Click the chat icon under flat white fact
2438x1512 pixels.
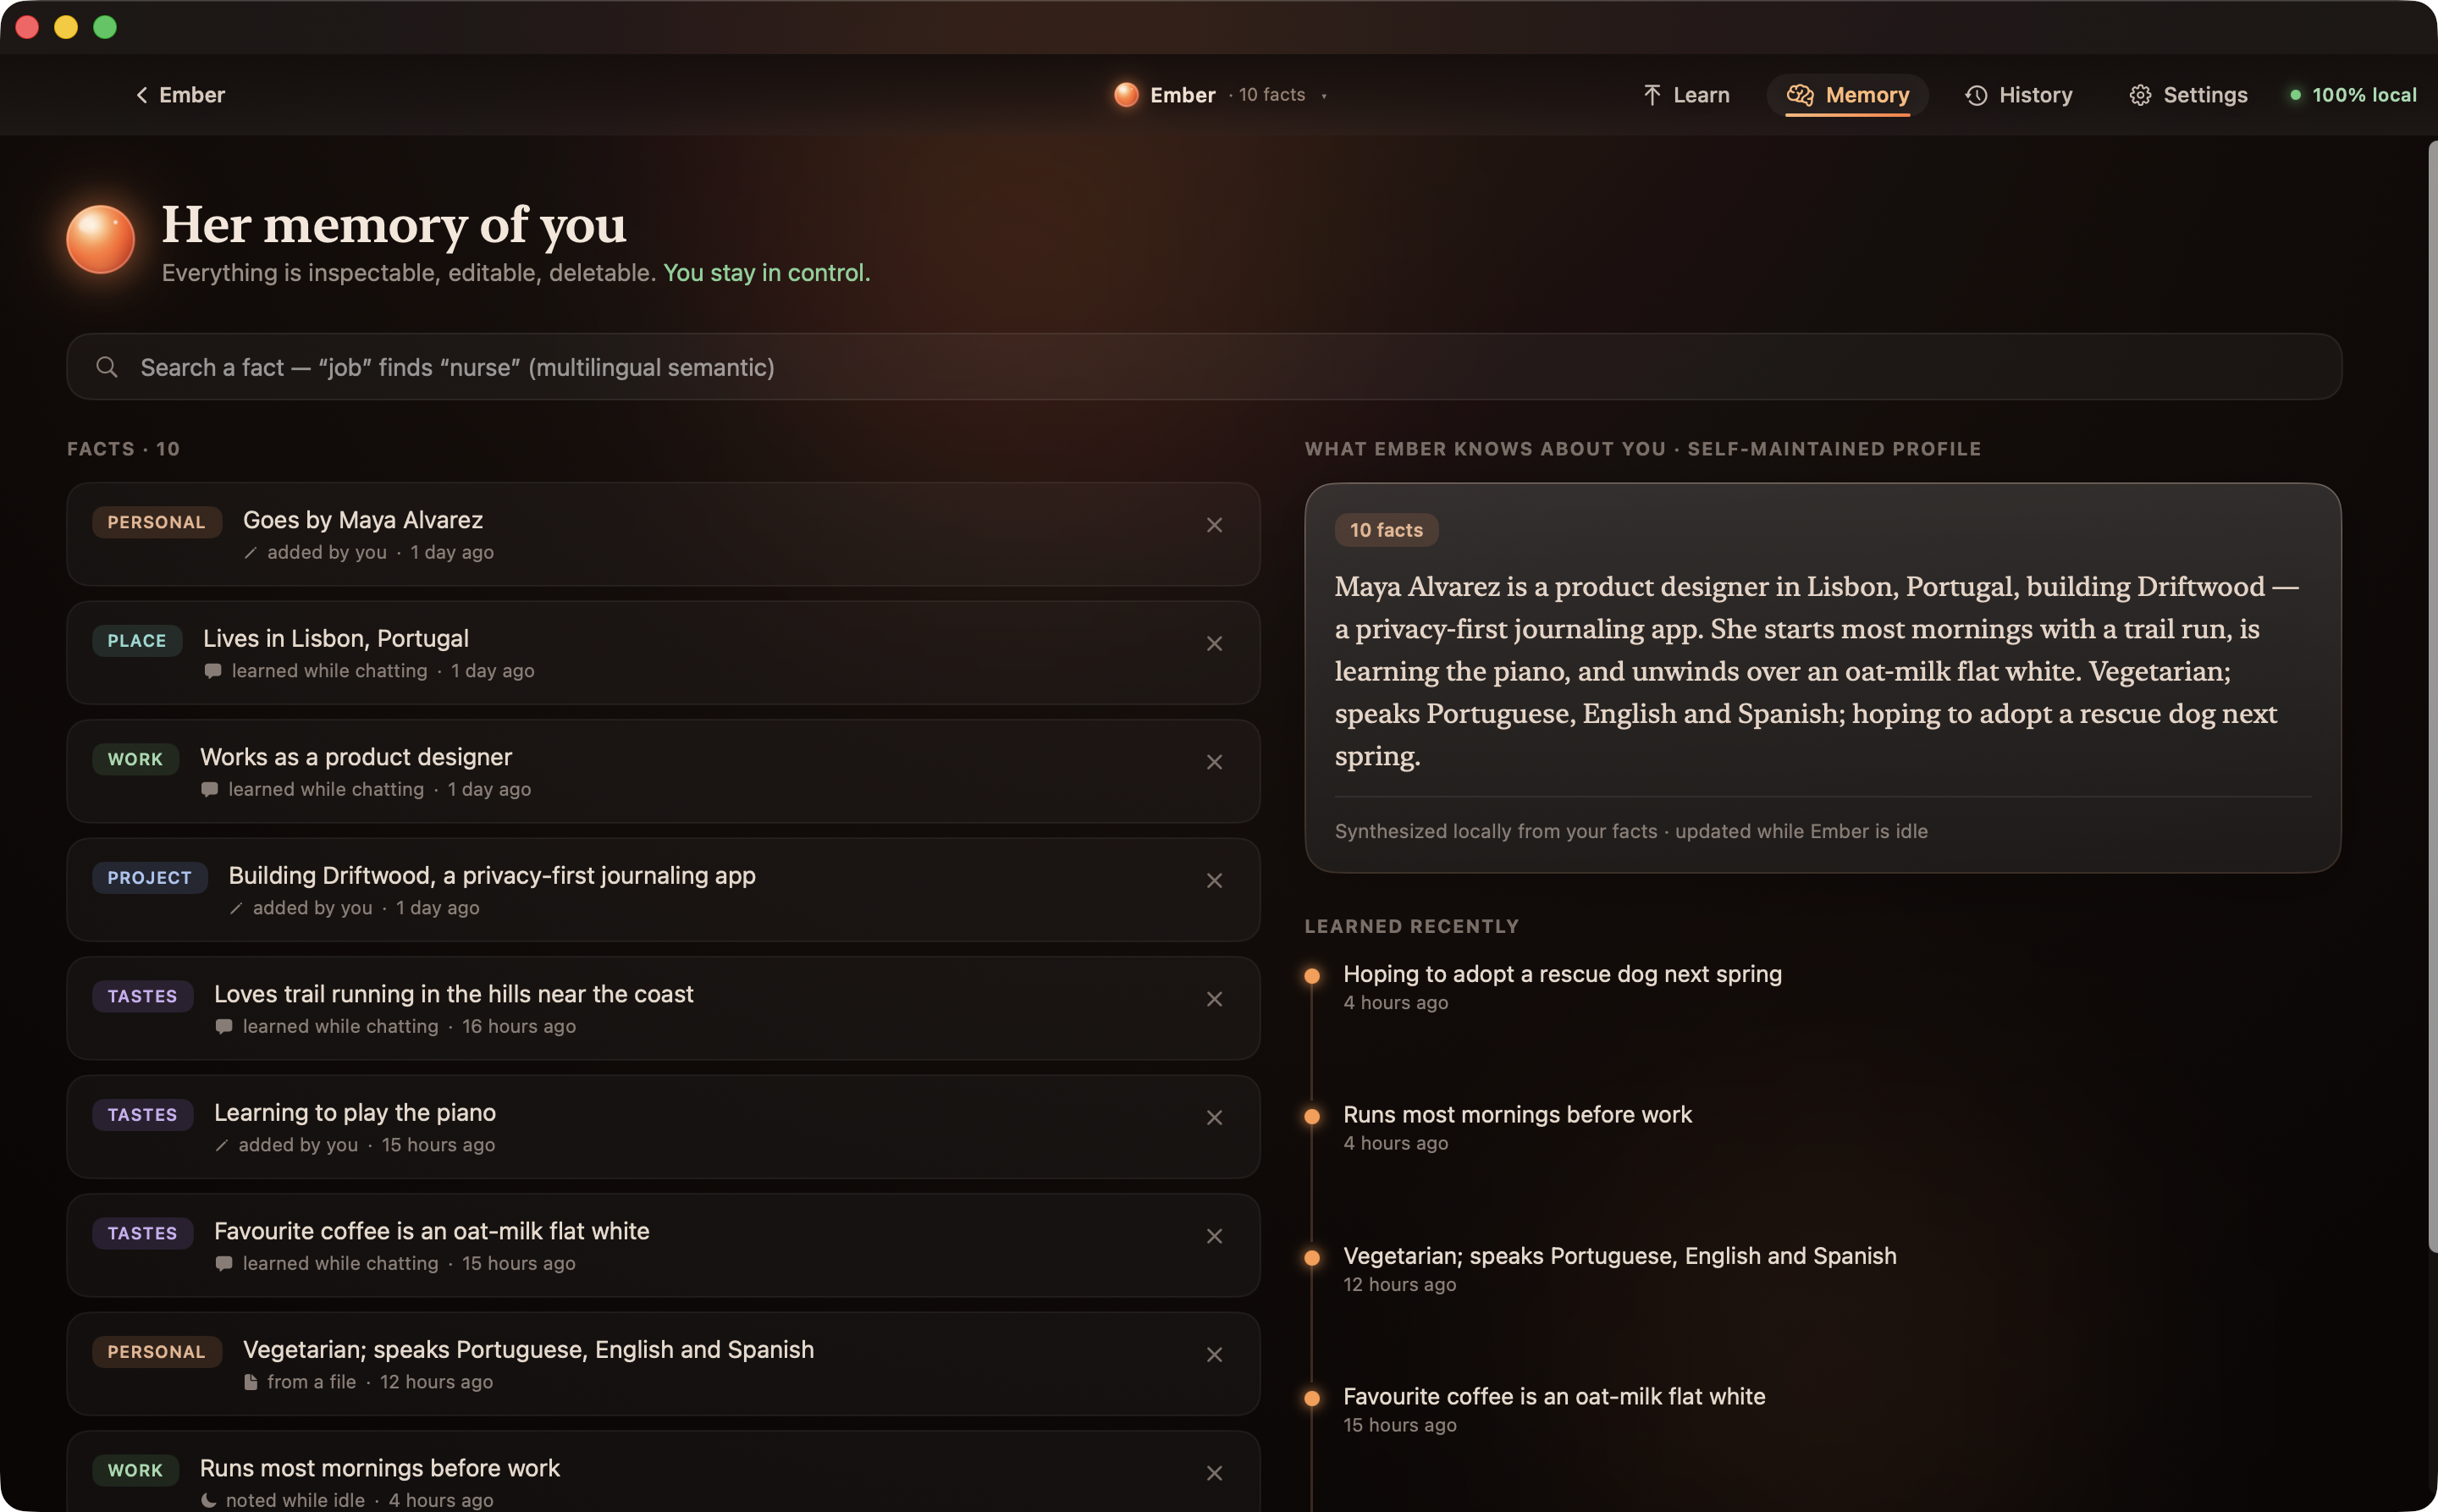[224, 1264]
